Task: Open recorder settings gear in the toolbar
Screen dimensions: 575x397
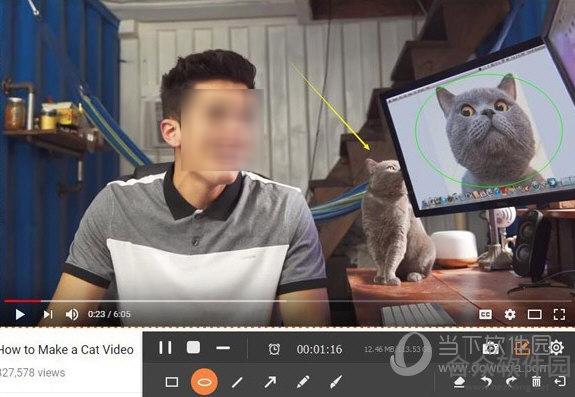Action: 557,347
